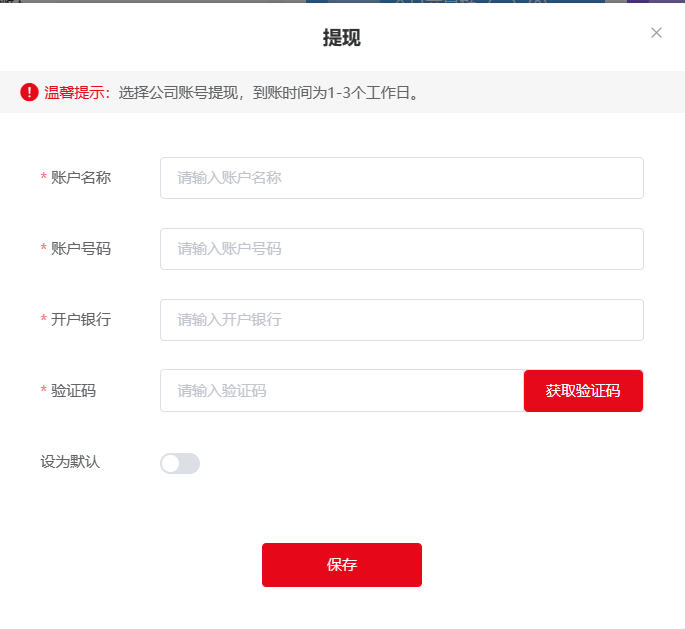Click the 获取验证码 button
685x629 pixels.
[x=583, y=391]
